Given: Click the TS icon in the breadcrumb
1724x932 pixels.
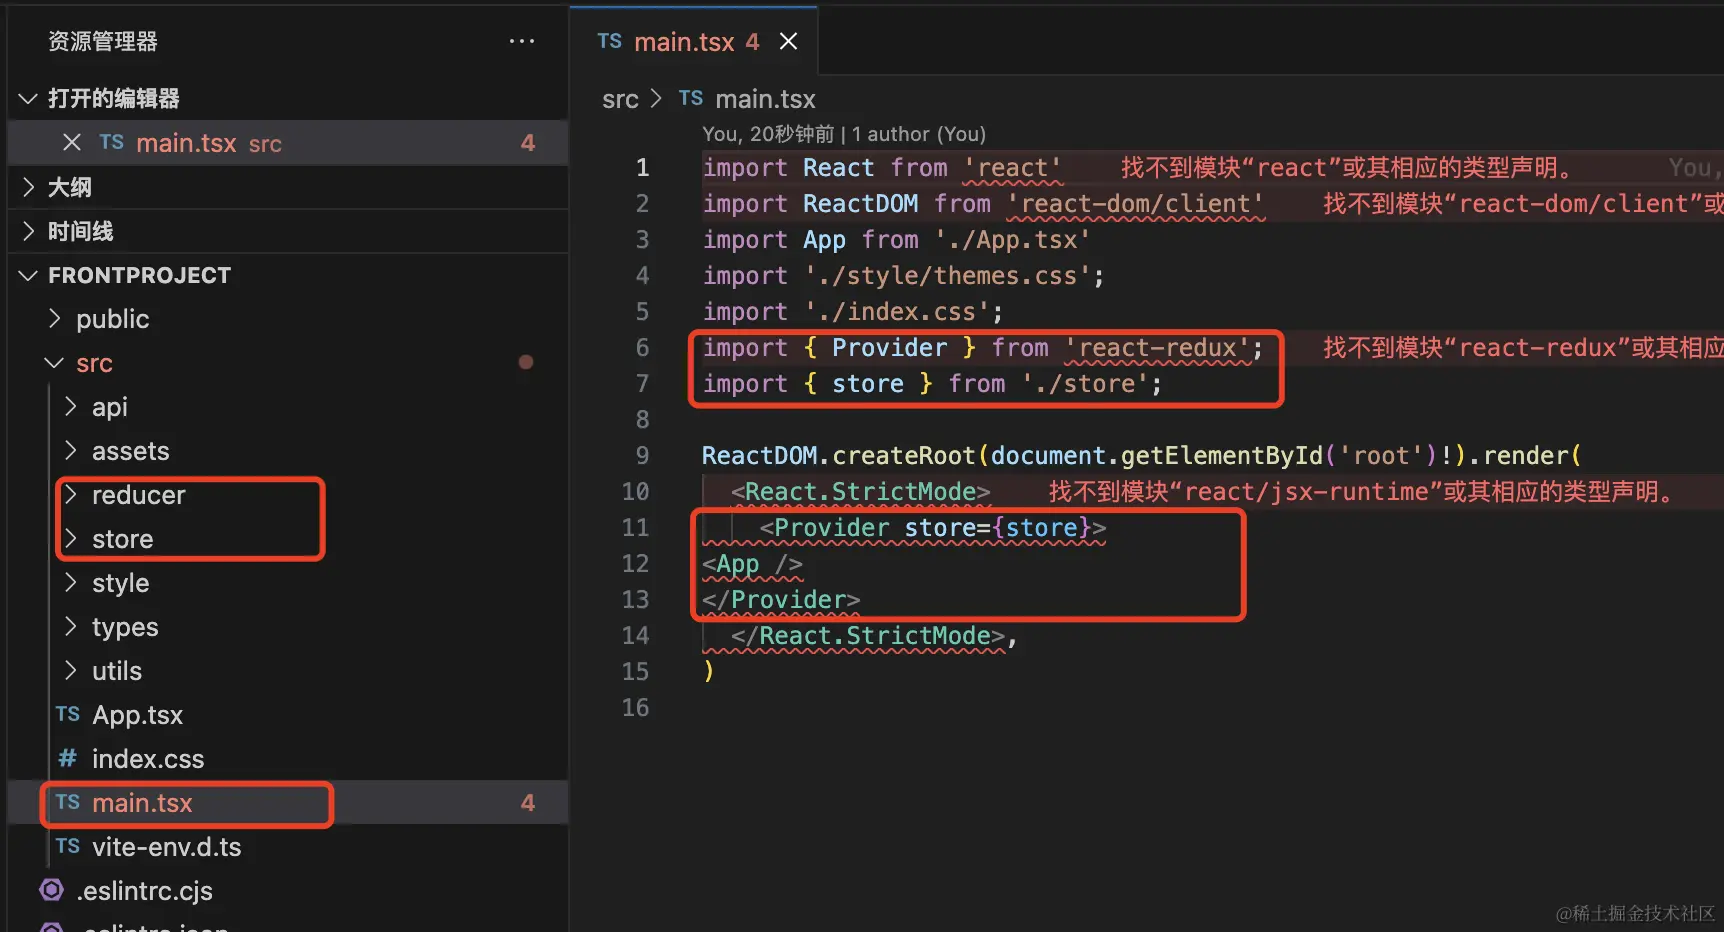Looking at the screenshot, I should [691, 98].
